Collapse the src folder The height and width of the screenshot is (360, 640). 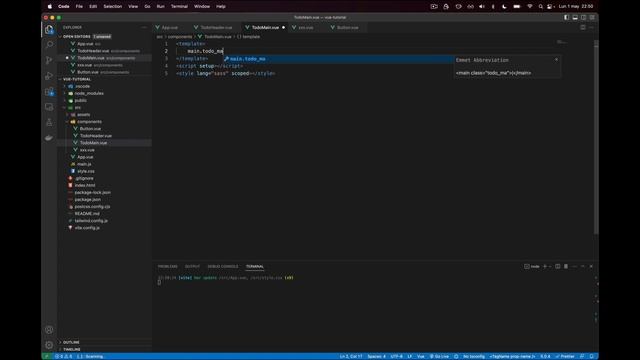pos(78,108)
